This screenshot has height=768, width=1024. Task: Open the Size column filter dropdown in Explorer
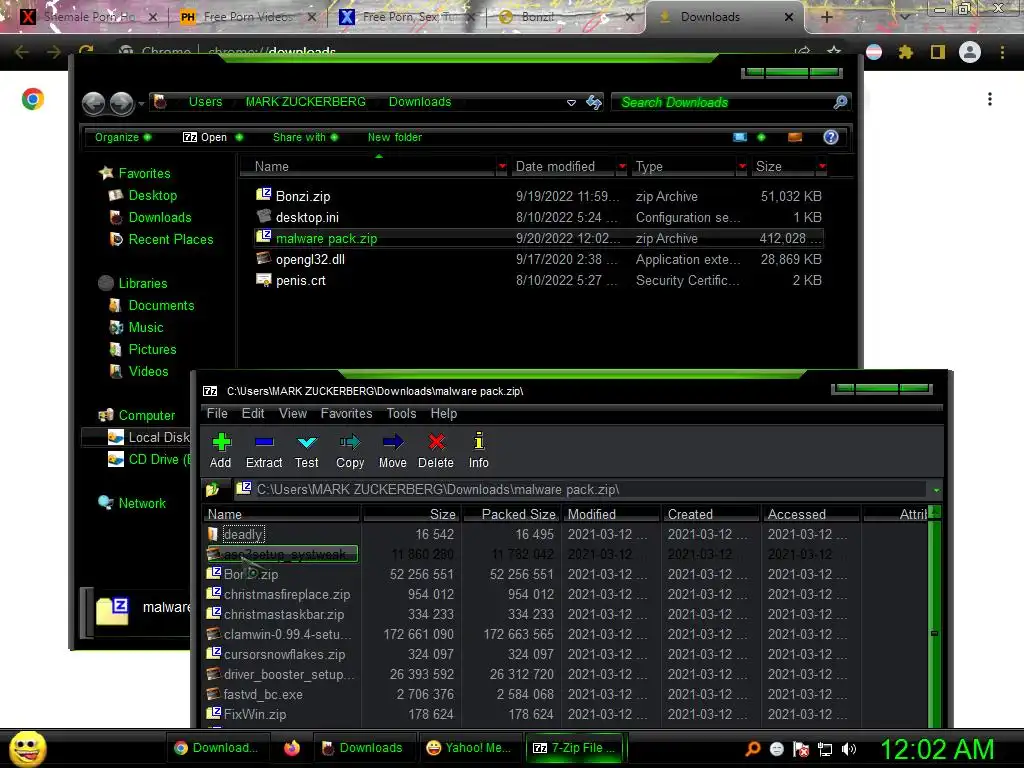(822, 167)
